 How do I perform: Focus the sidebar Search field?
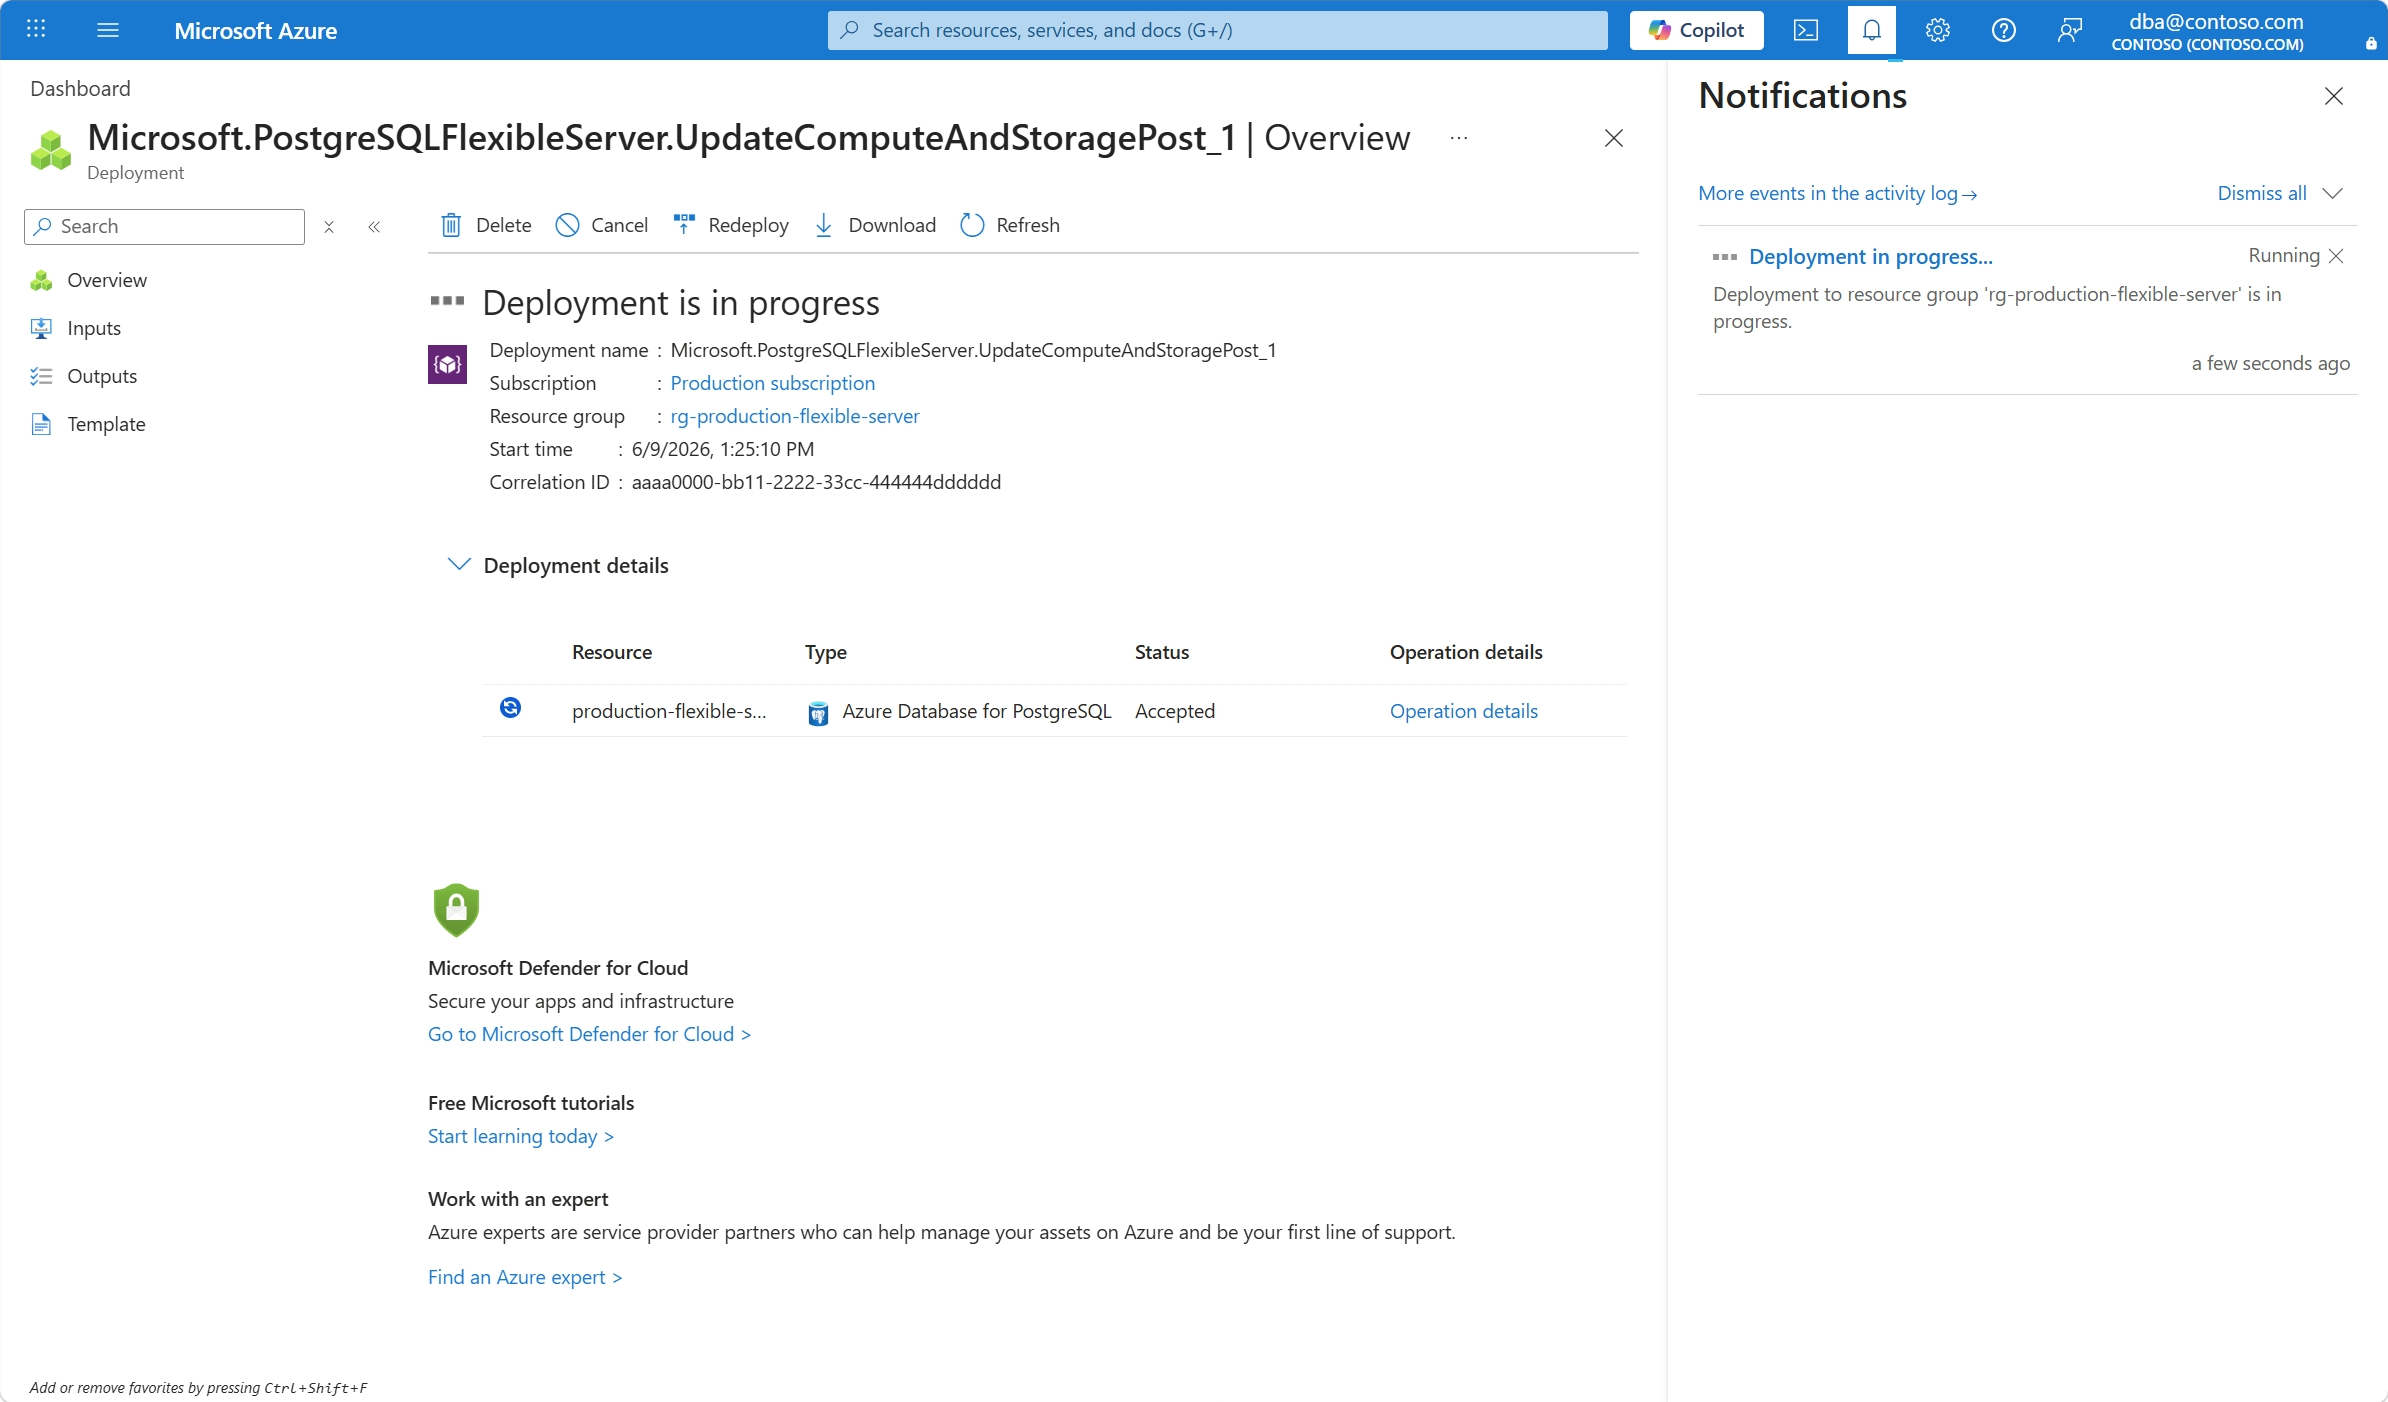[x=164, y=226]
